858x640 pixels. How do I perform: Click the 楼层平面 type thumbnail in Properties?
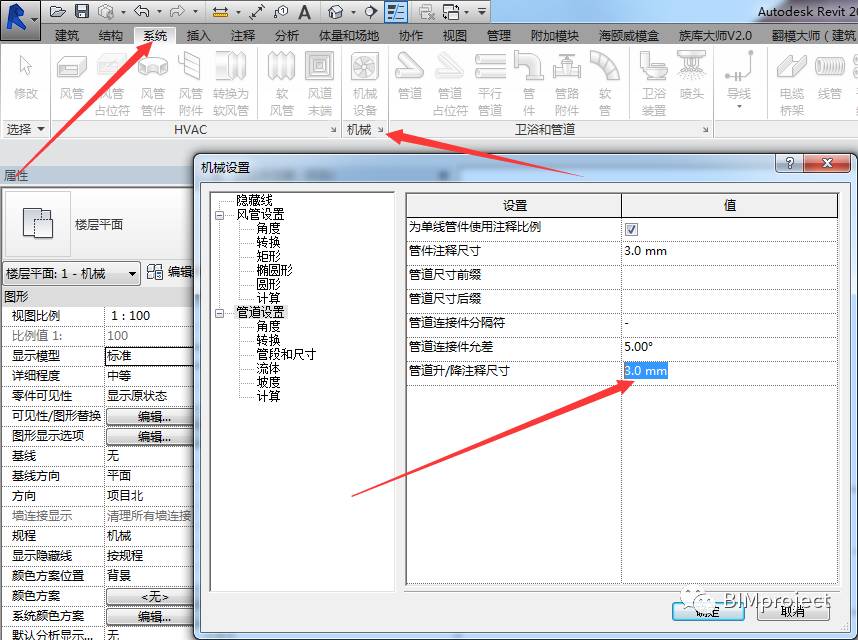[37, 224]
